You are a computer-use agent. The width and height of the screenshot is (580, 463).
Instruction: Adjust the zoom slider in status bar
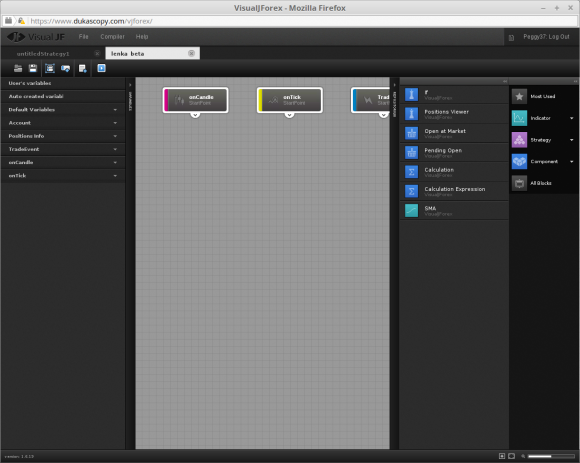pos(551,456)
